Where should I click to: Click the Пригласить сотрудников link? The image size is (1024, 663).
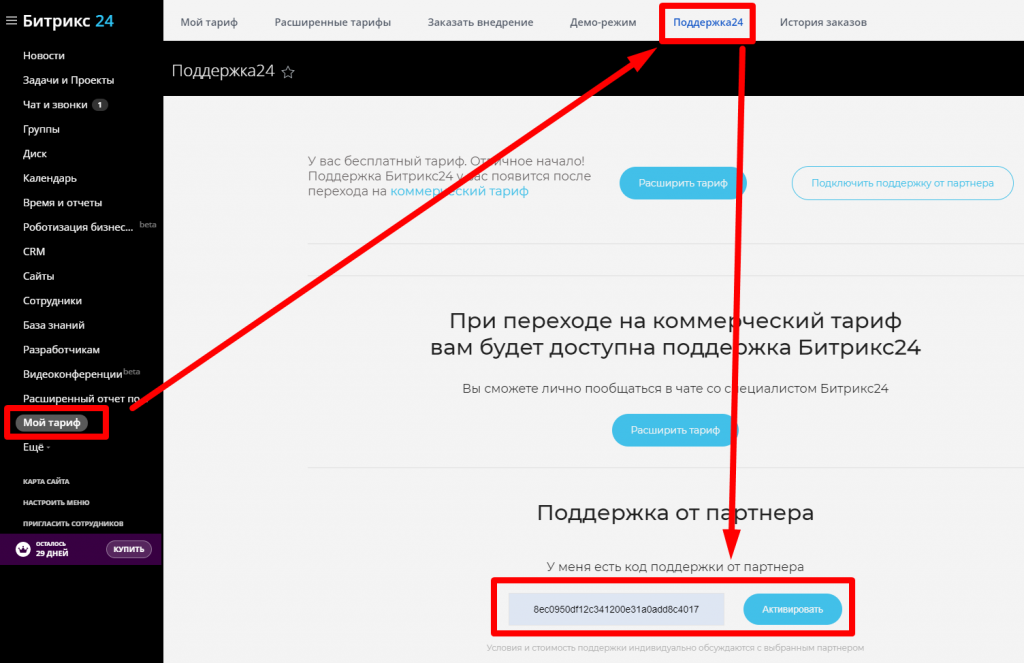73,523
